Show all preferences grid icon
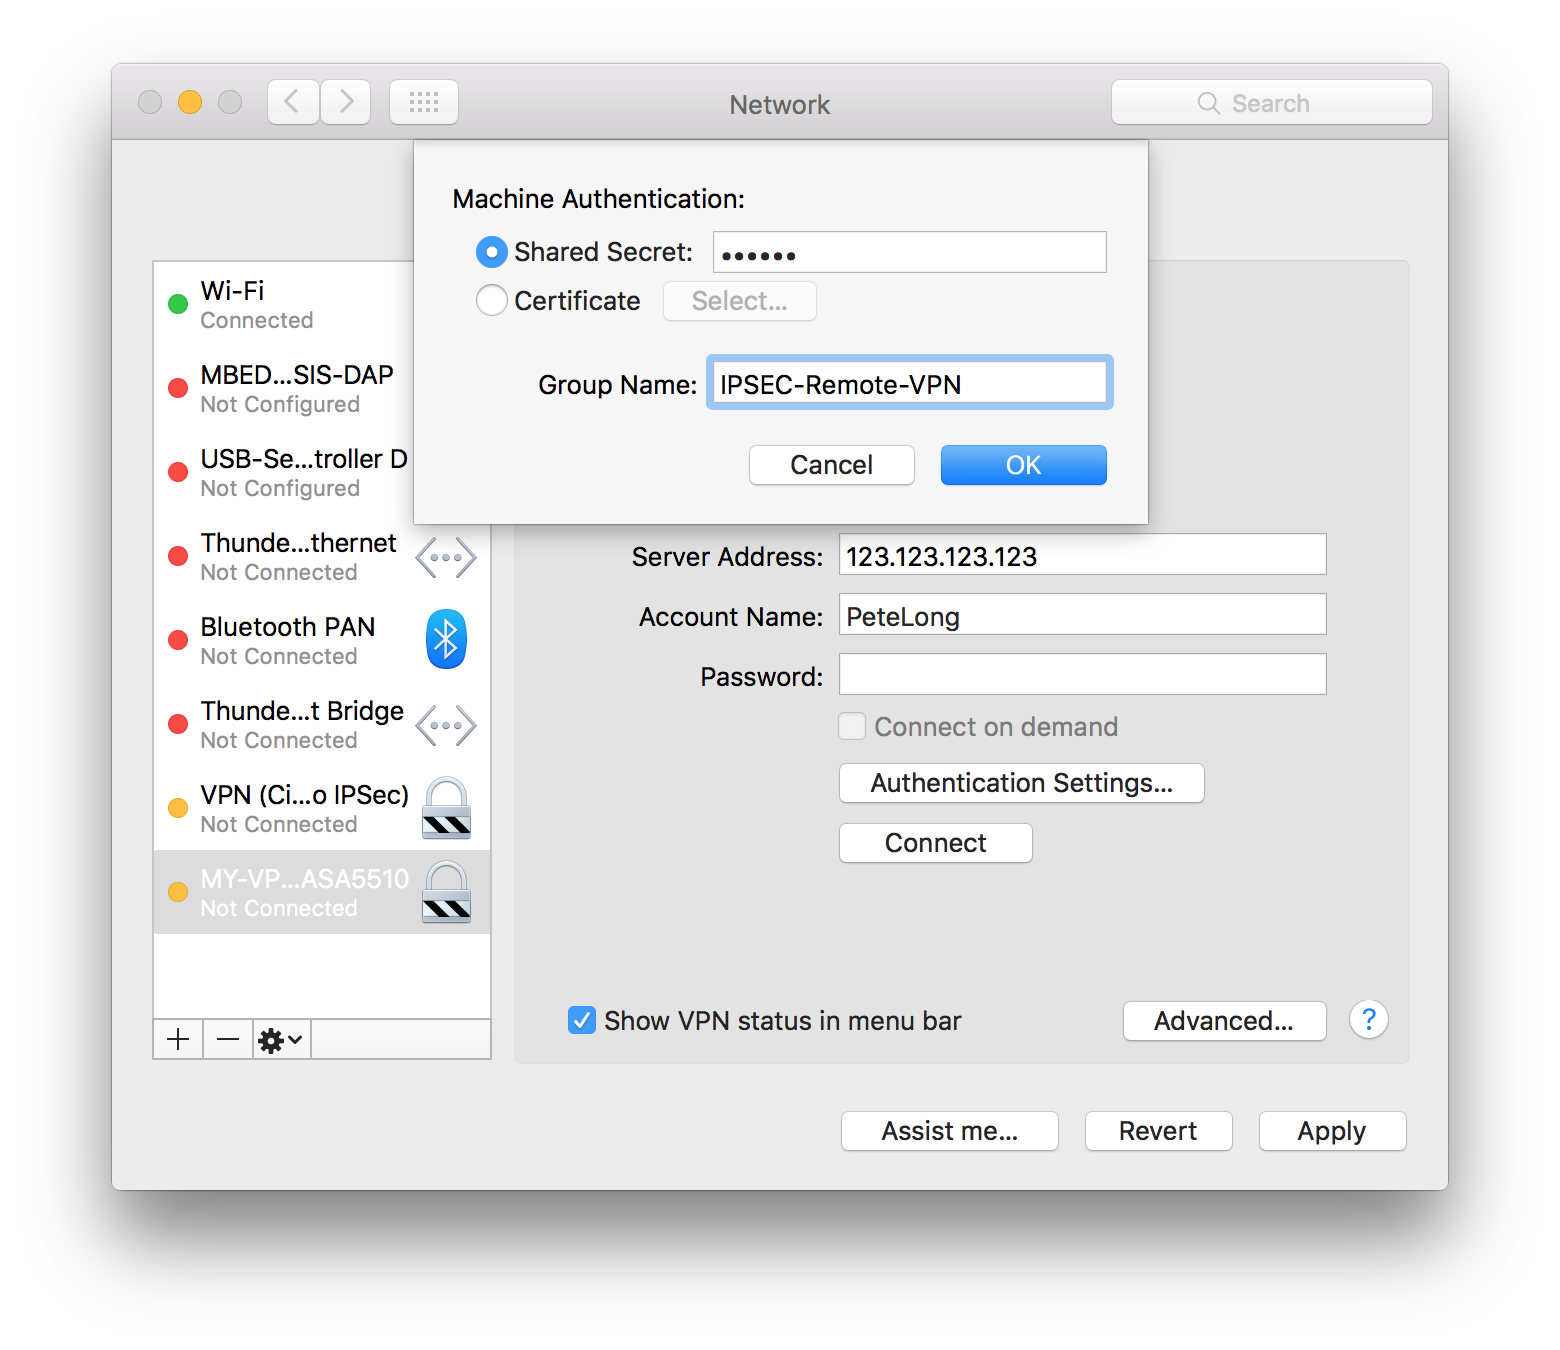 coord(424,102)
